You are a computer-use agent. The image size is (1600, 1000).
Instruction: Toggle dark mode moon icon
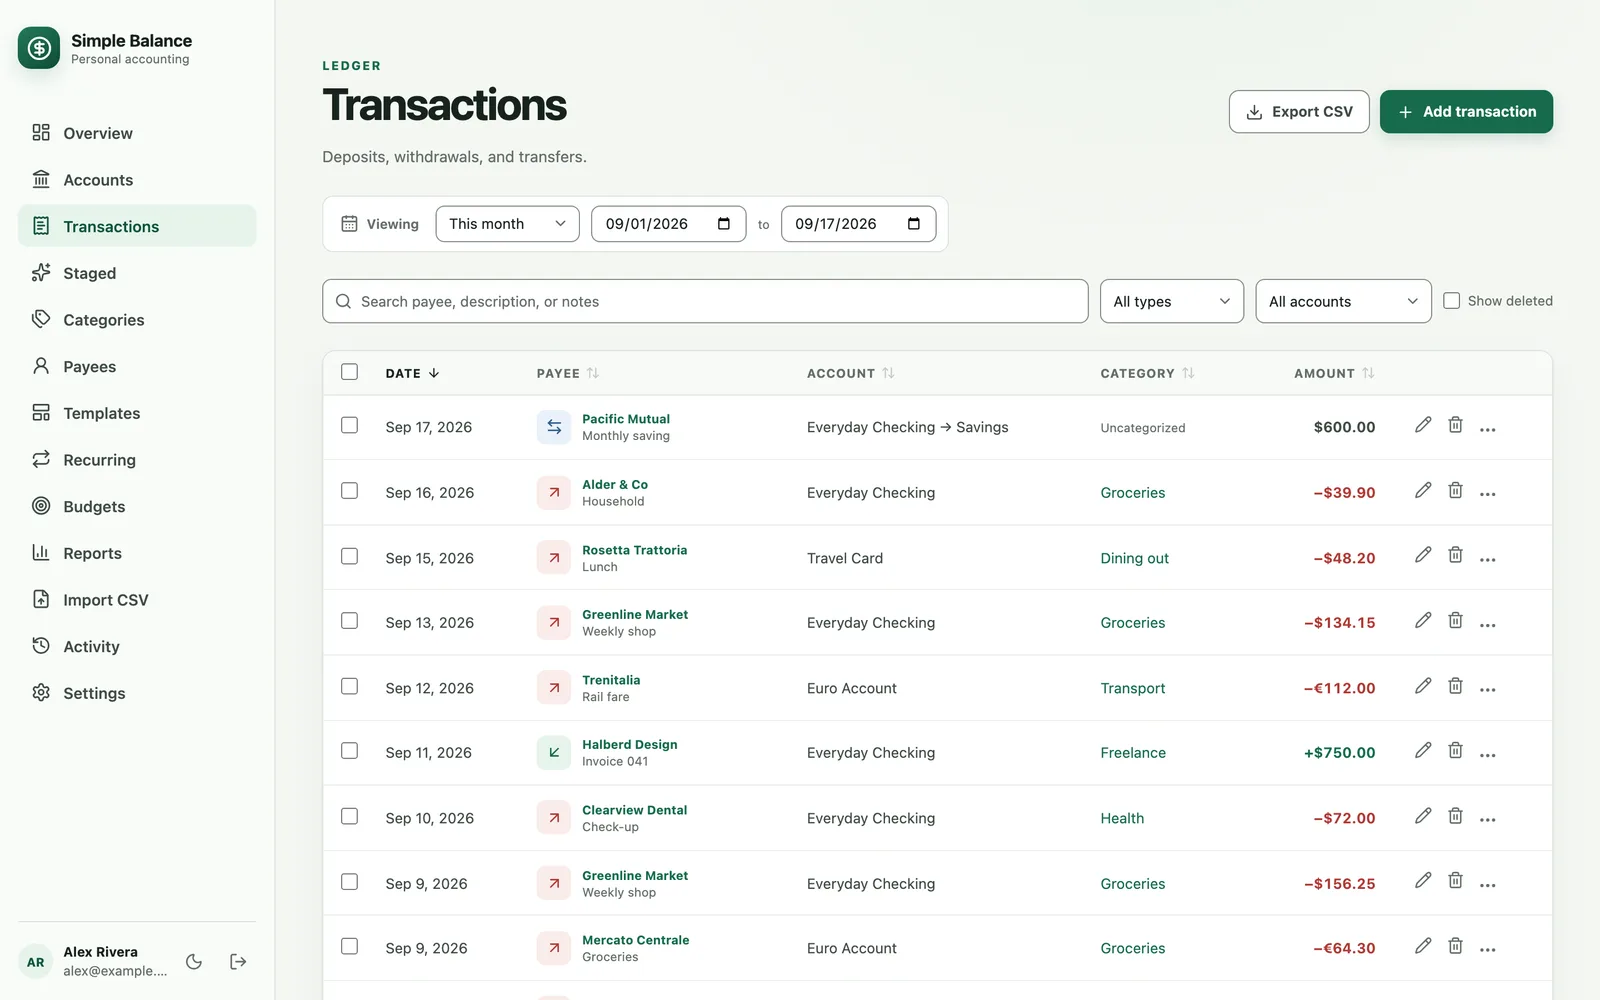tap(194, 962)
